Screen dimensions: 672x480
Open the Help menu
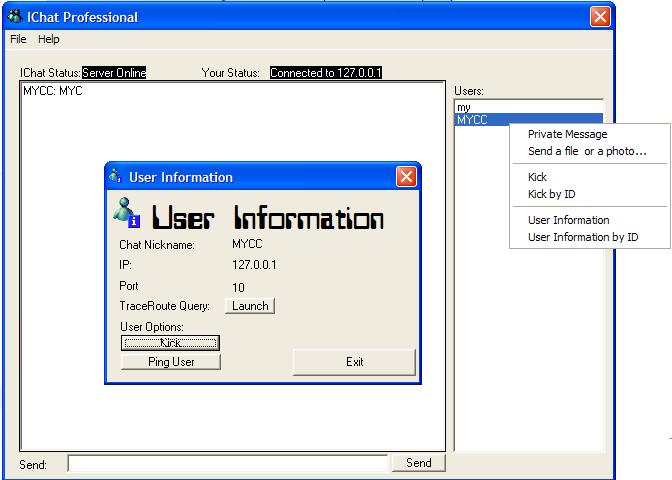click(49, 39)
